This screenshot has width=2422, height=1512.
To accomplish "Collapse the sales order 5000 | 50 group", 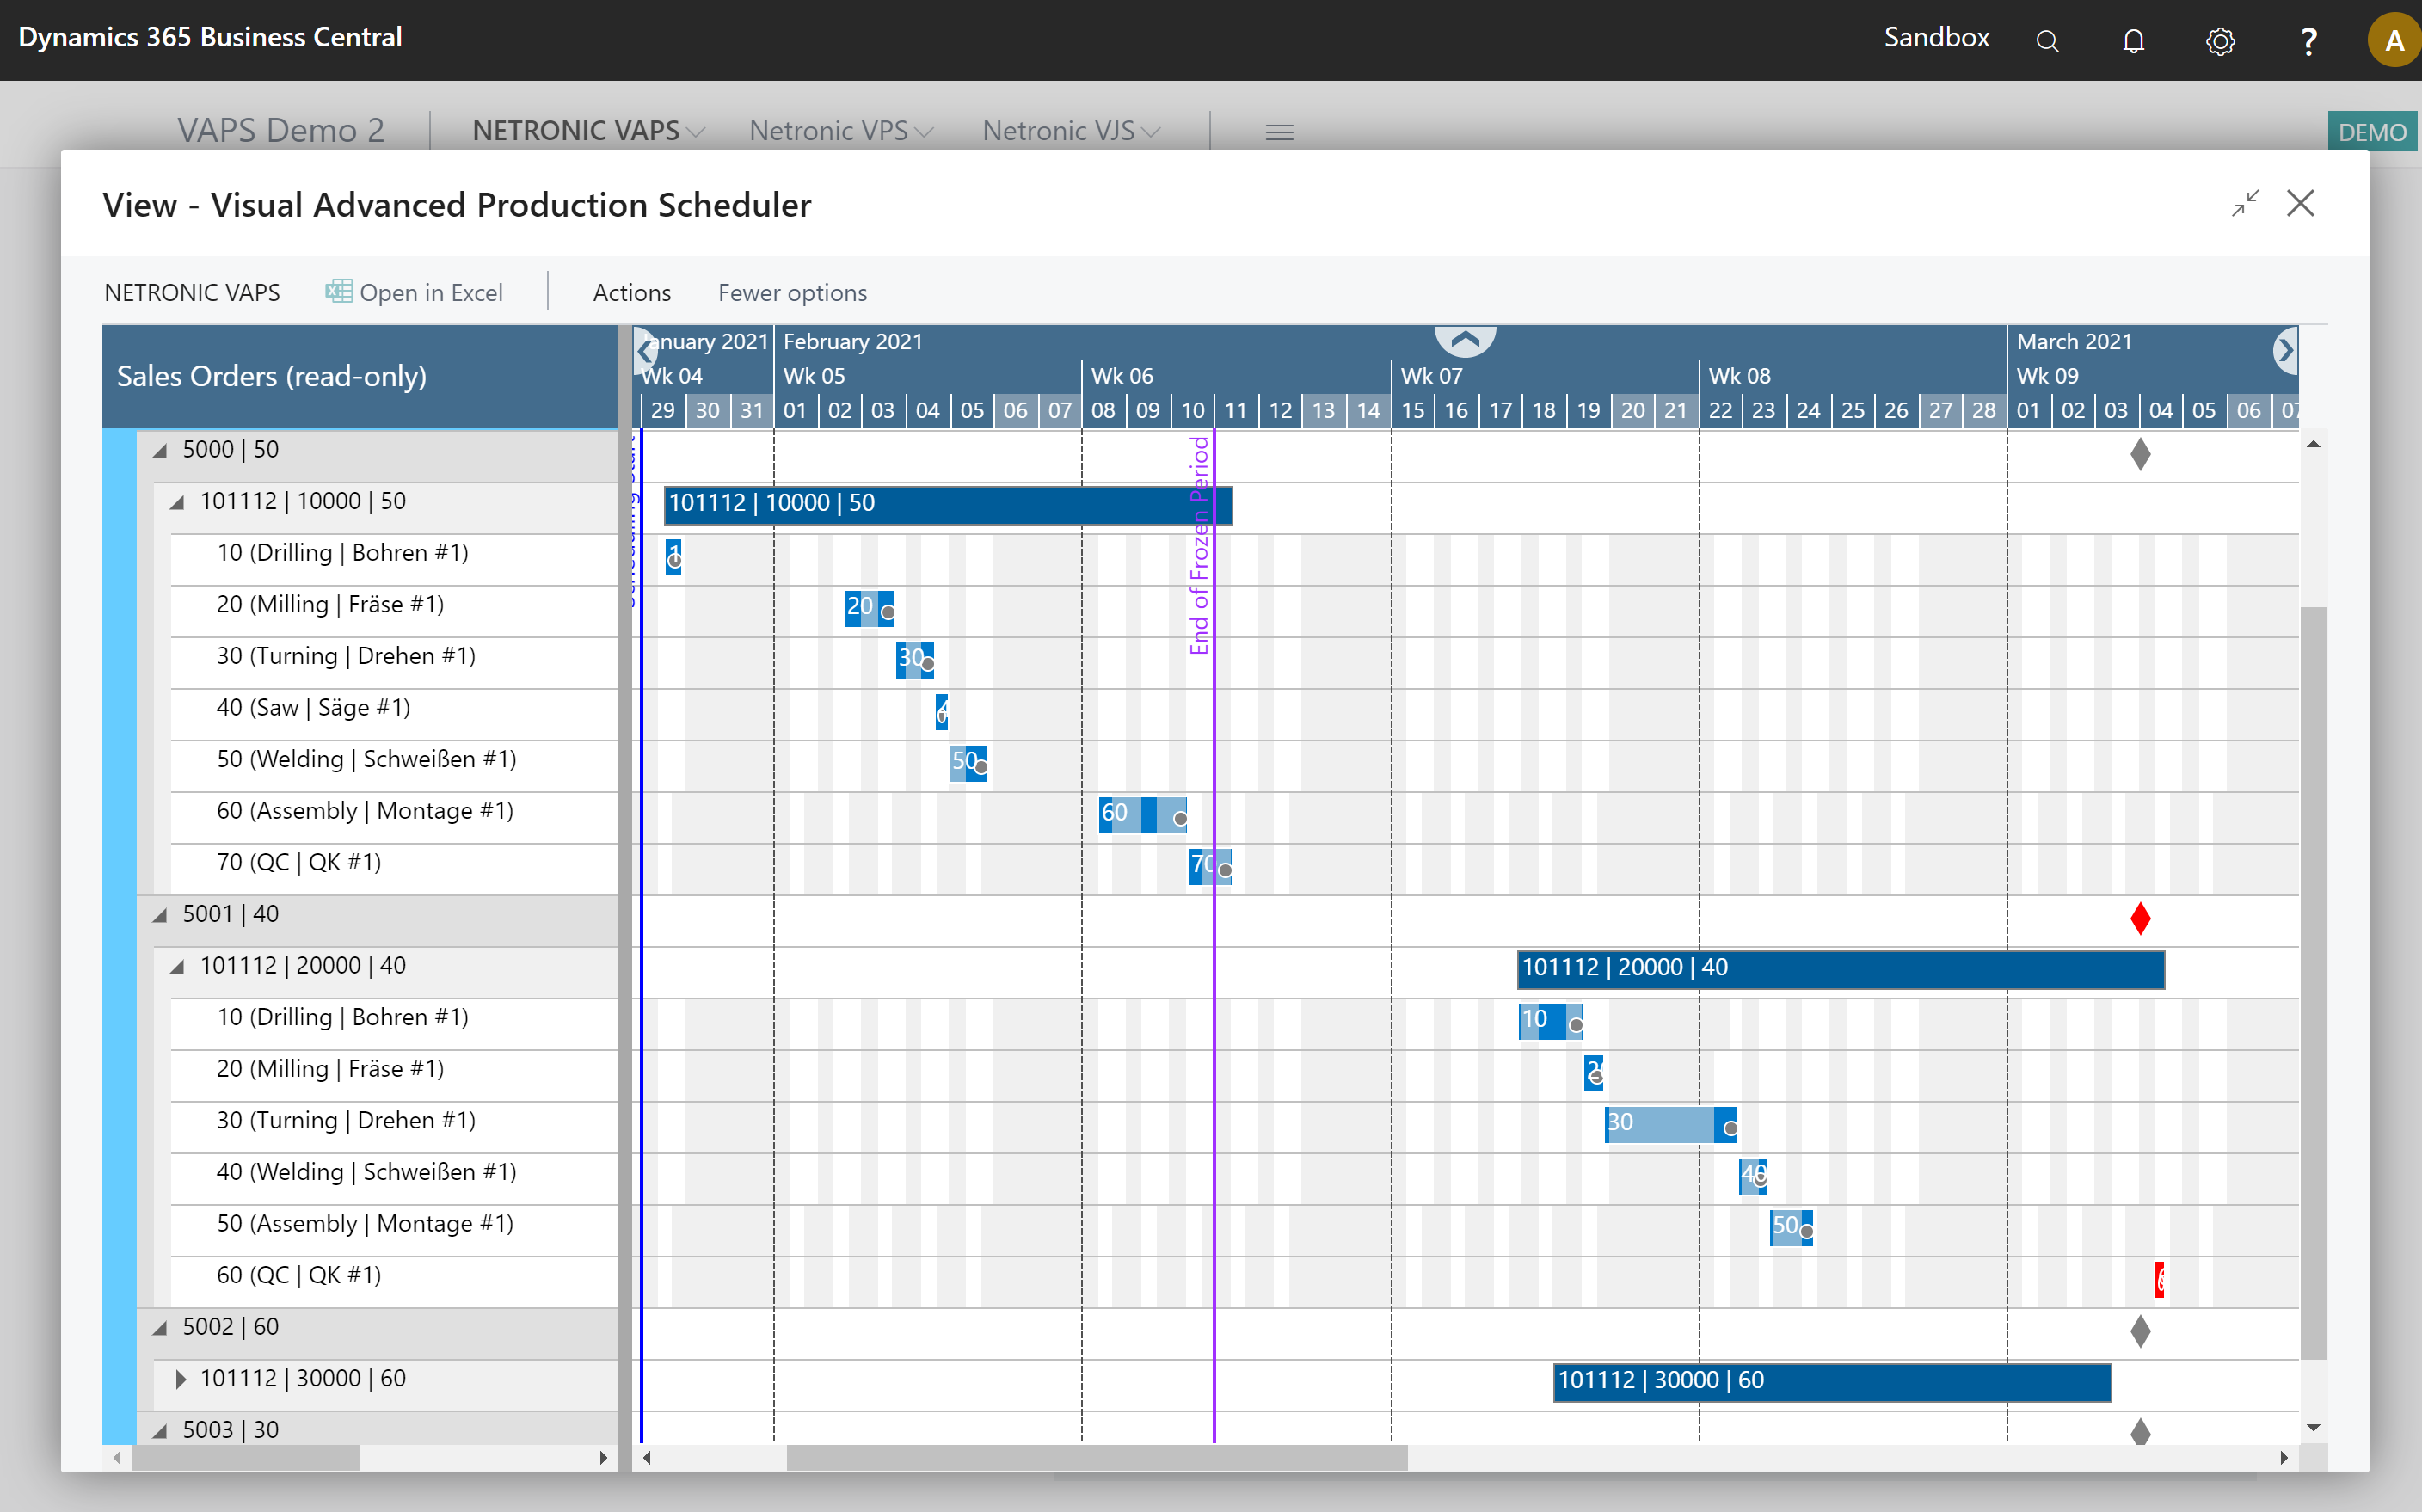I will coord(159,449).
